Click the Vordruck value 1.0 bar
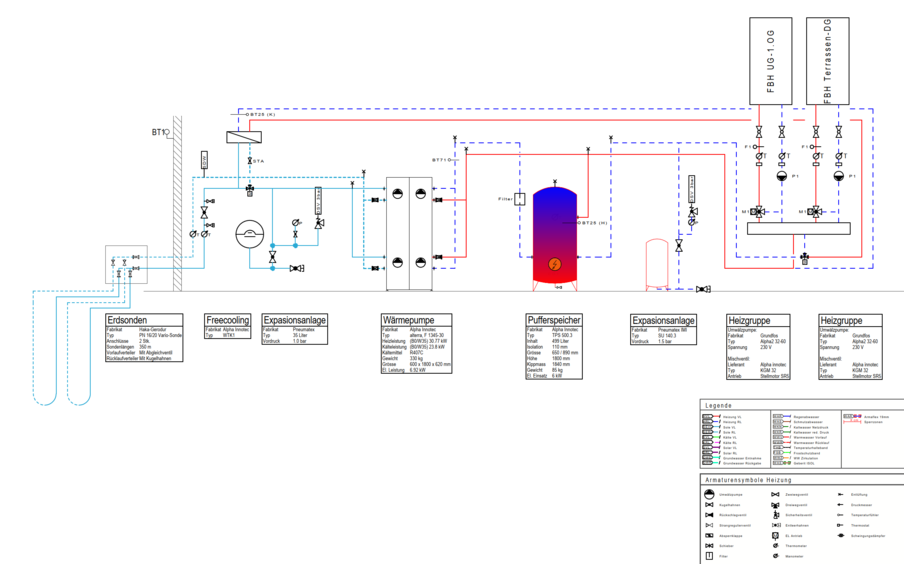 point(300,341)
